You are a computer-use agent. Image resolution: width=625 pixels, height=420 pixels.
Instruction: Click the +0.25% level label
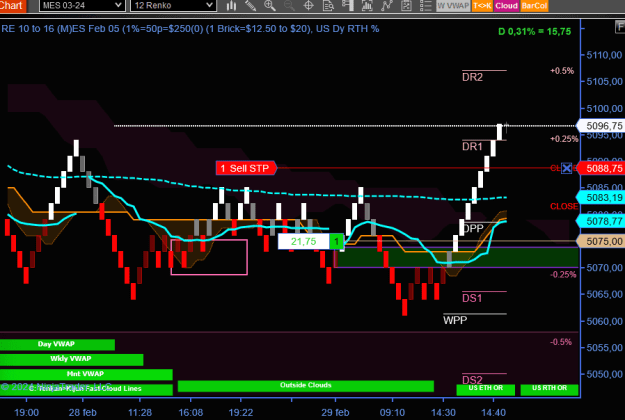[x=564, y=139]
